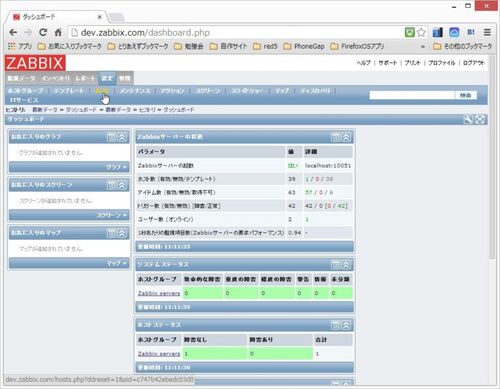
Task: Go back with the browser back arrow
Action: (x=13, y=32)
